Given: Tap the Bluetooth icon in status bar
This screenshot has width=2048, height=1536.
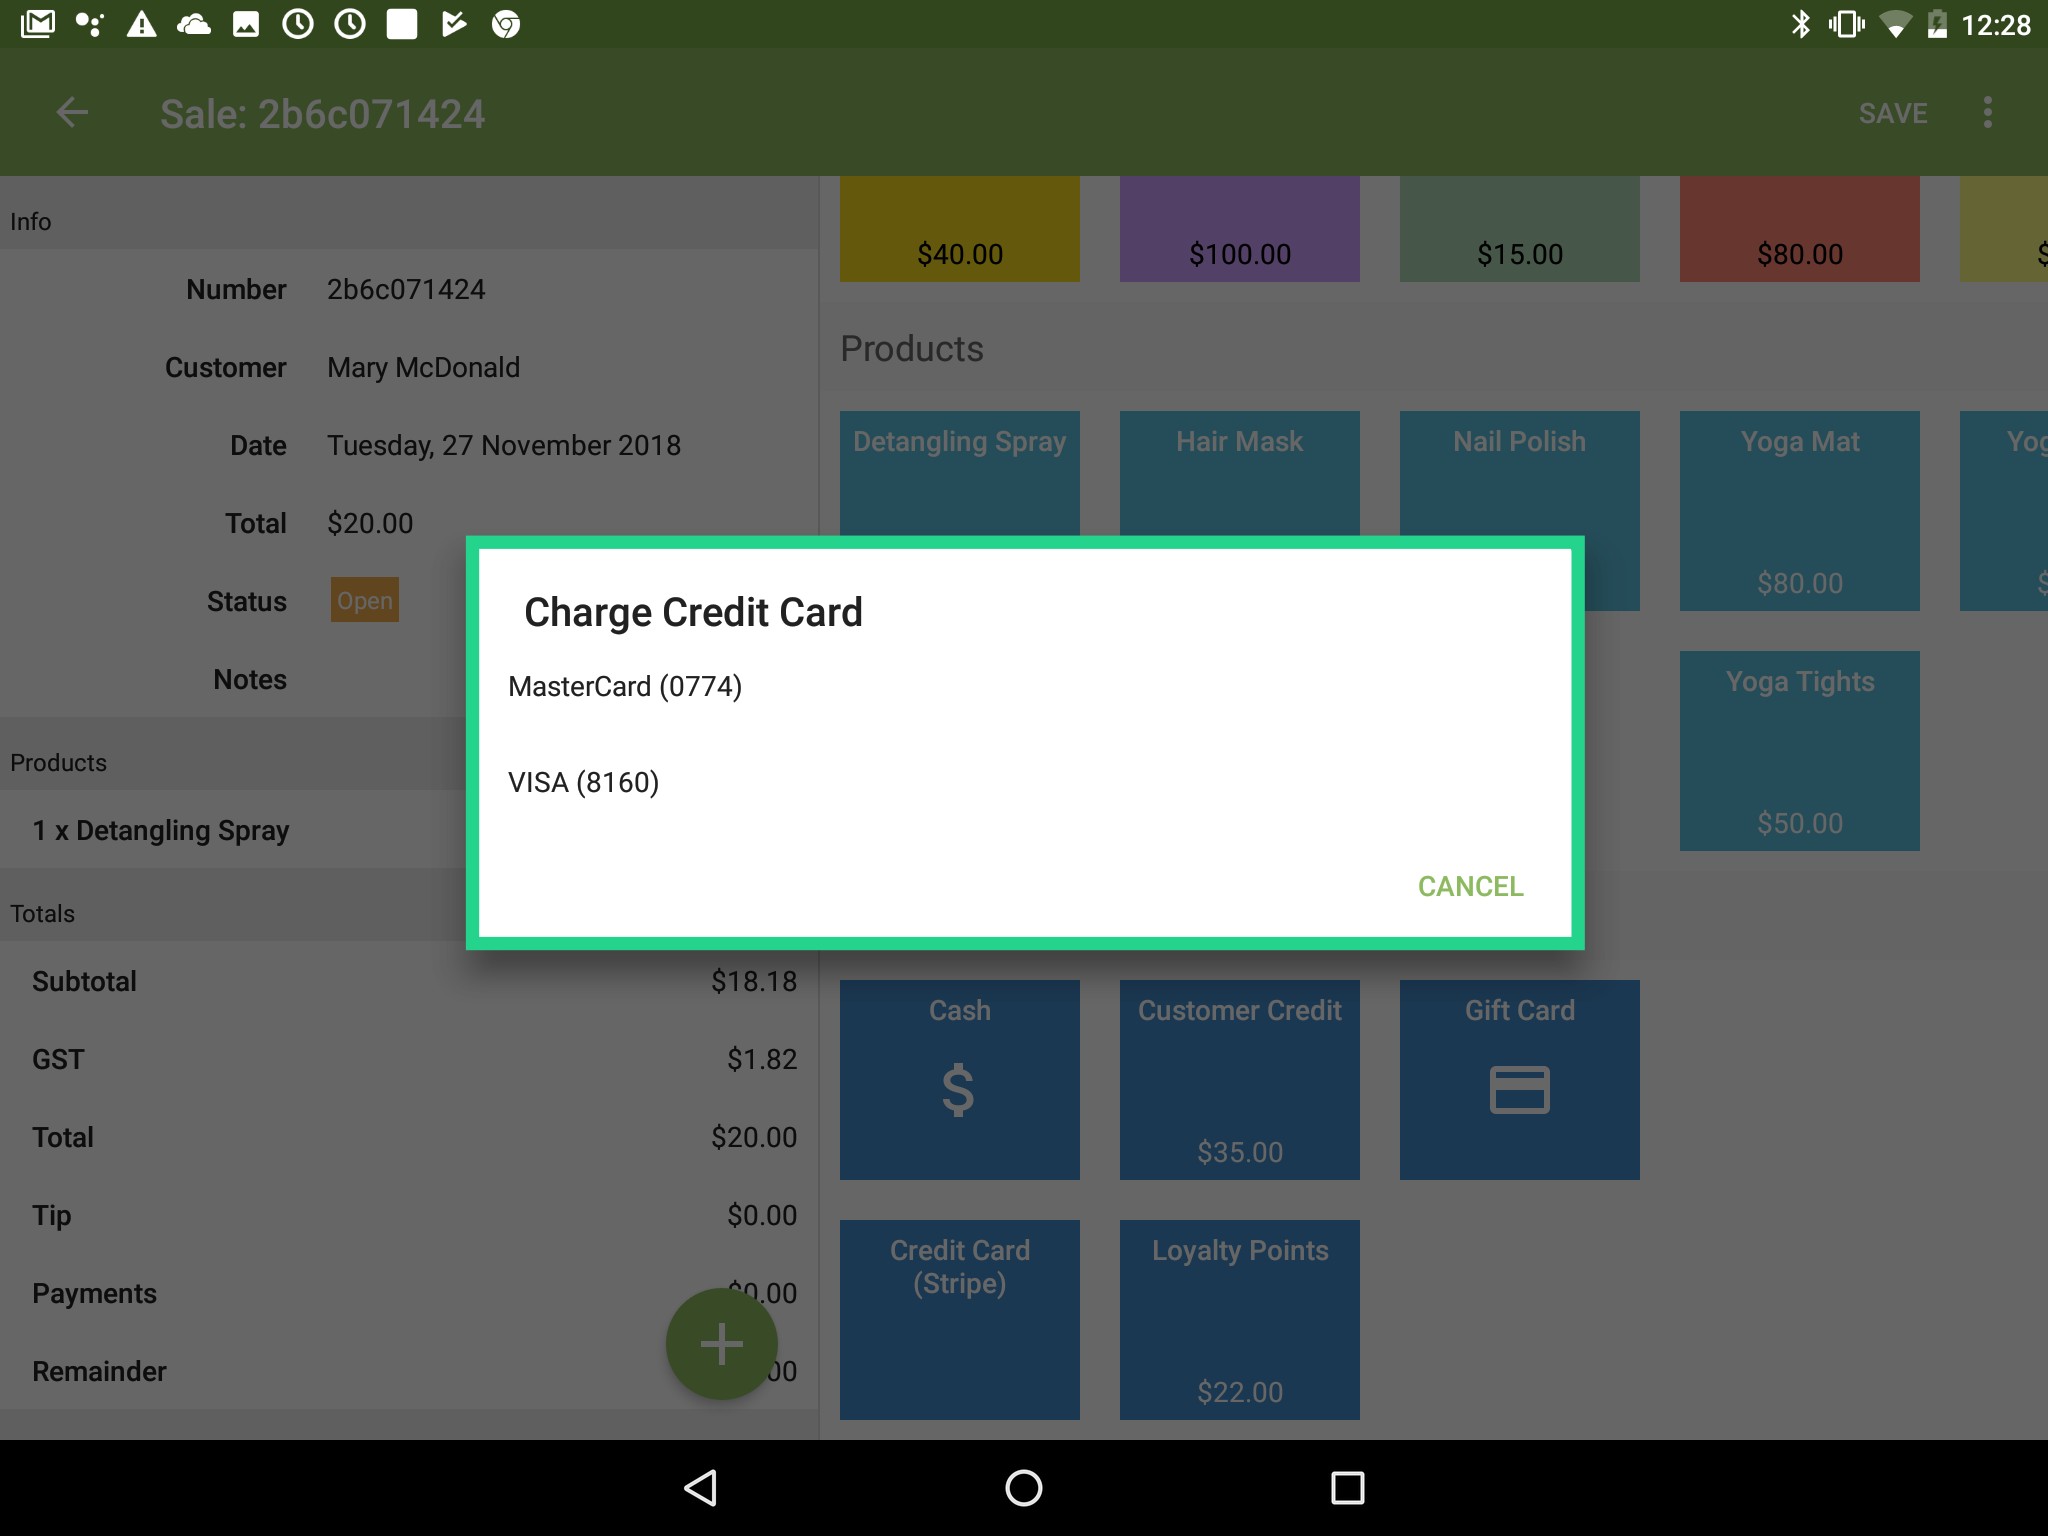Looking at the screenshot, I should pos(1800,24).
